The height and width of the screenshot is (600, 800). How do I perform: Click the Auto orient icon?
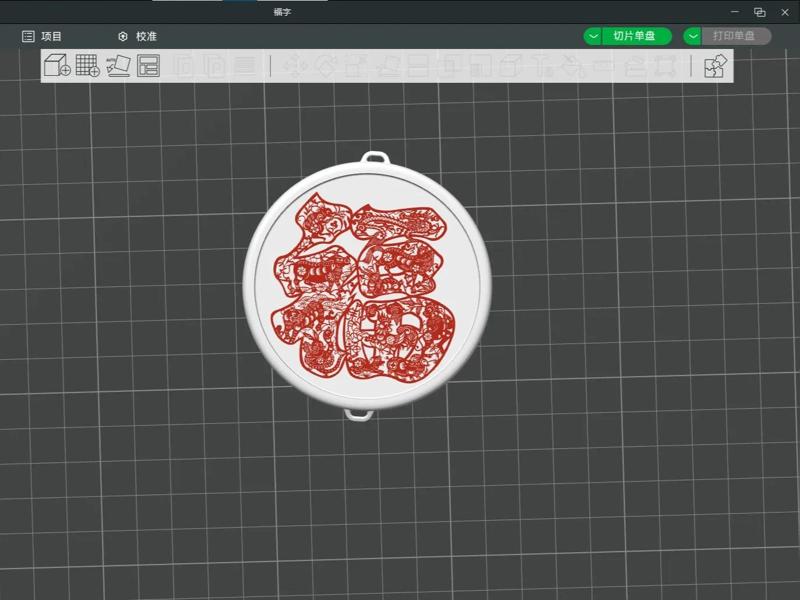tap(118, 66)
